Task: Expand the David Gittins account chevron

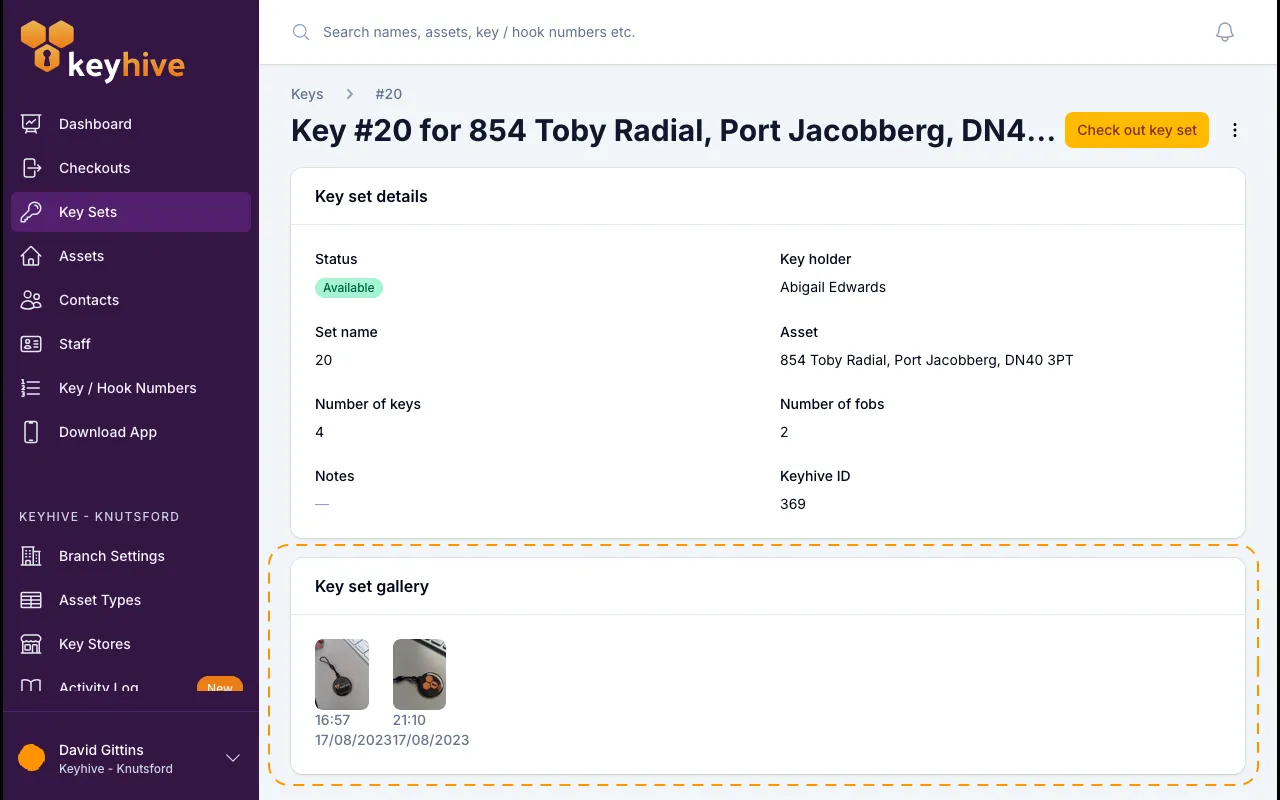Action: click(233, 758)
